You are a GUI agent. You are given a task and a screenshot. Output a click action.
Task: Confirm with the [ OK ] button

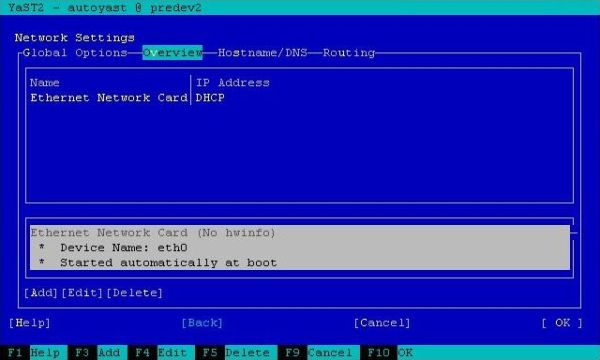coord(562,323)
